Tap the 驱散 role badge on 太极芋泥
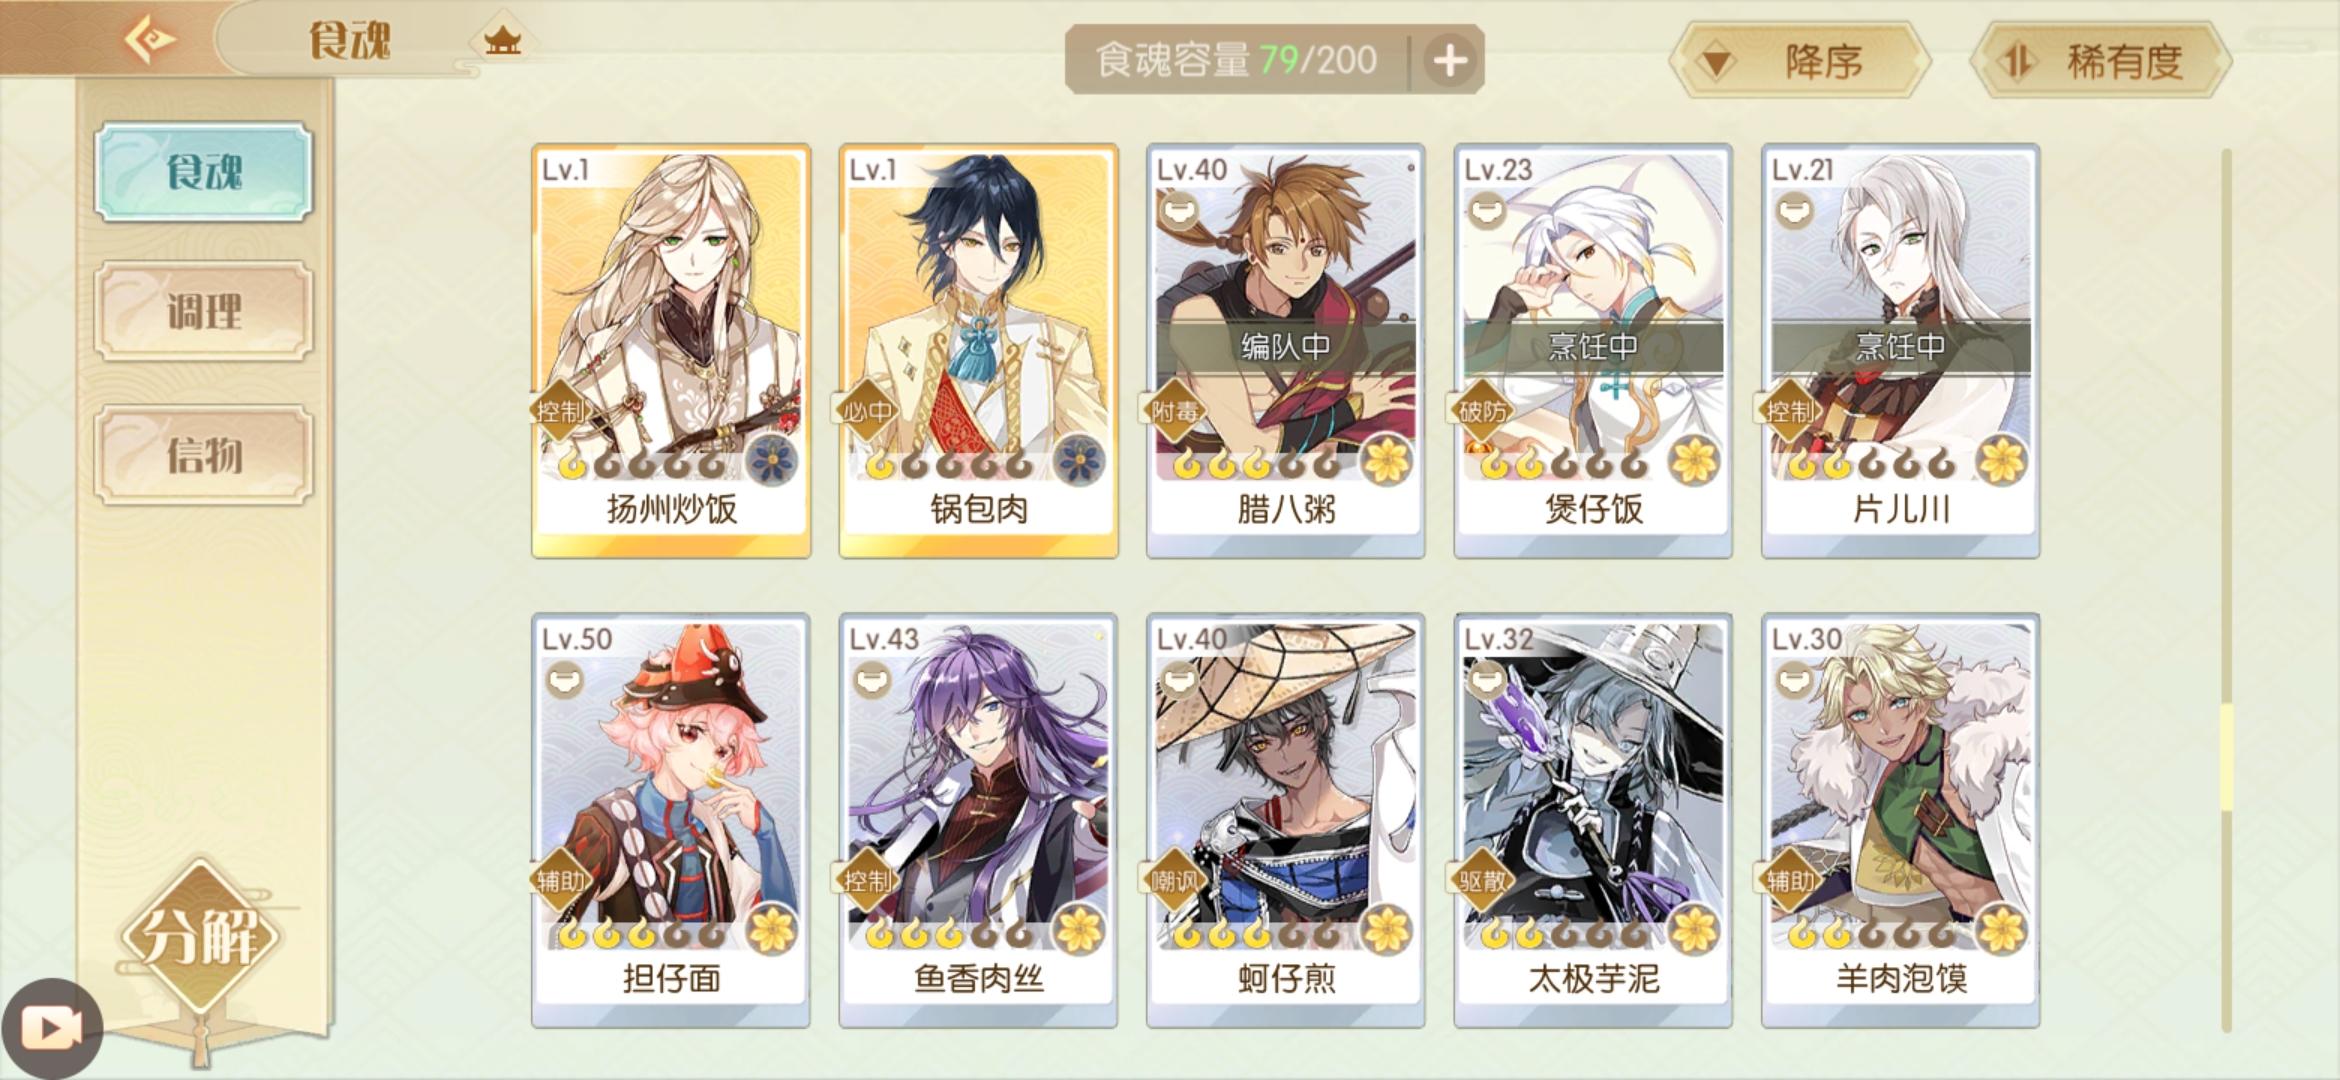 click(1483, 880)
